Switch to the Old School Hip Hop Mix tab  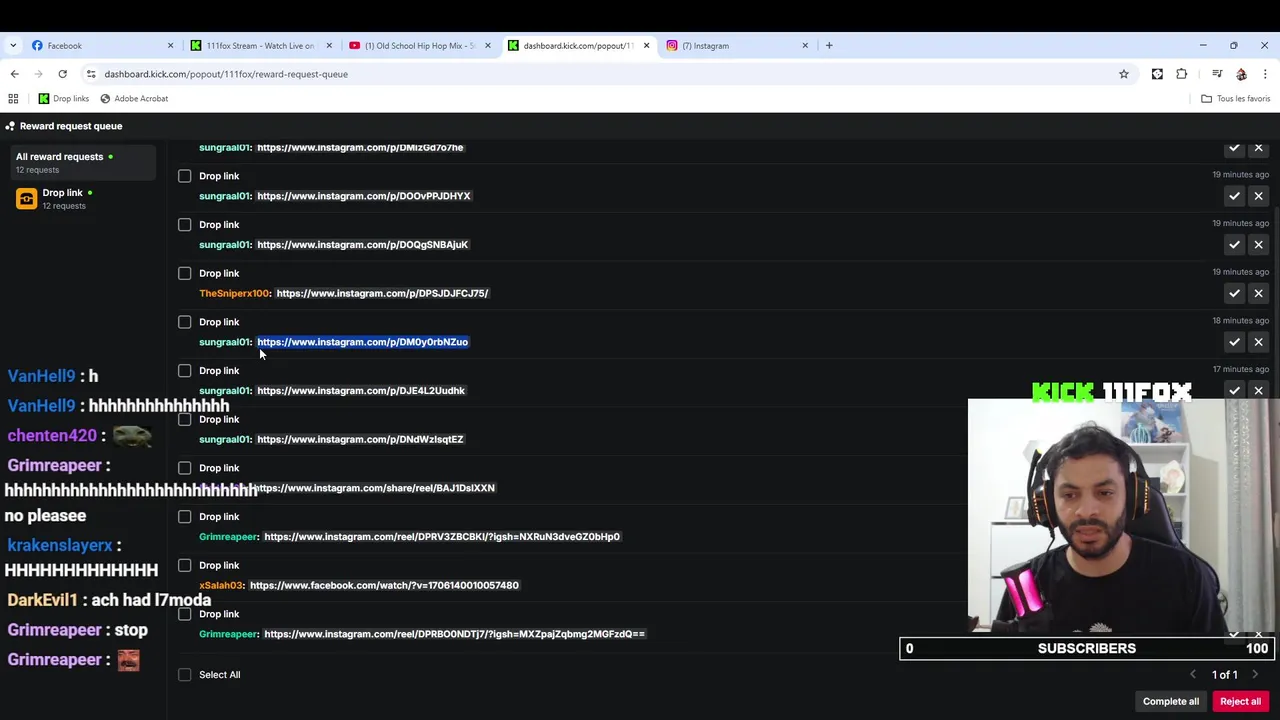(418, 46)
